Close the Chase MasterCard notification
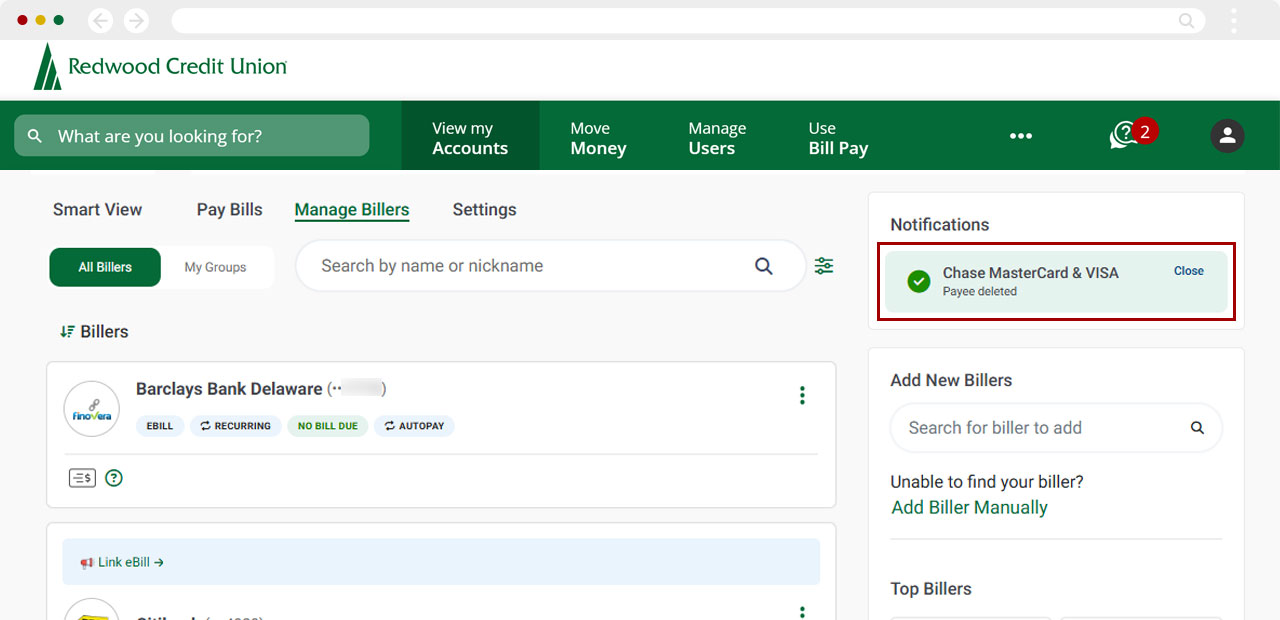The height and width of the screenshot is (620, 1280). [1188, 270]
